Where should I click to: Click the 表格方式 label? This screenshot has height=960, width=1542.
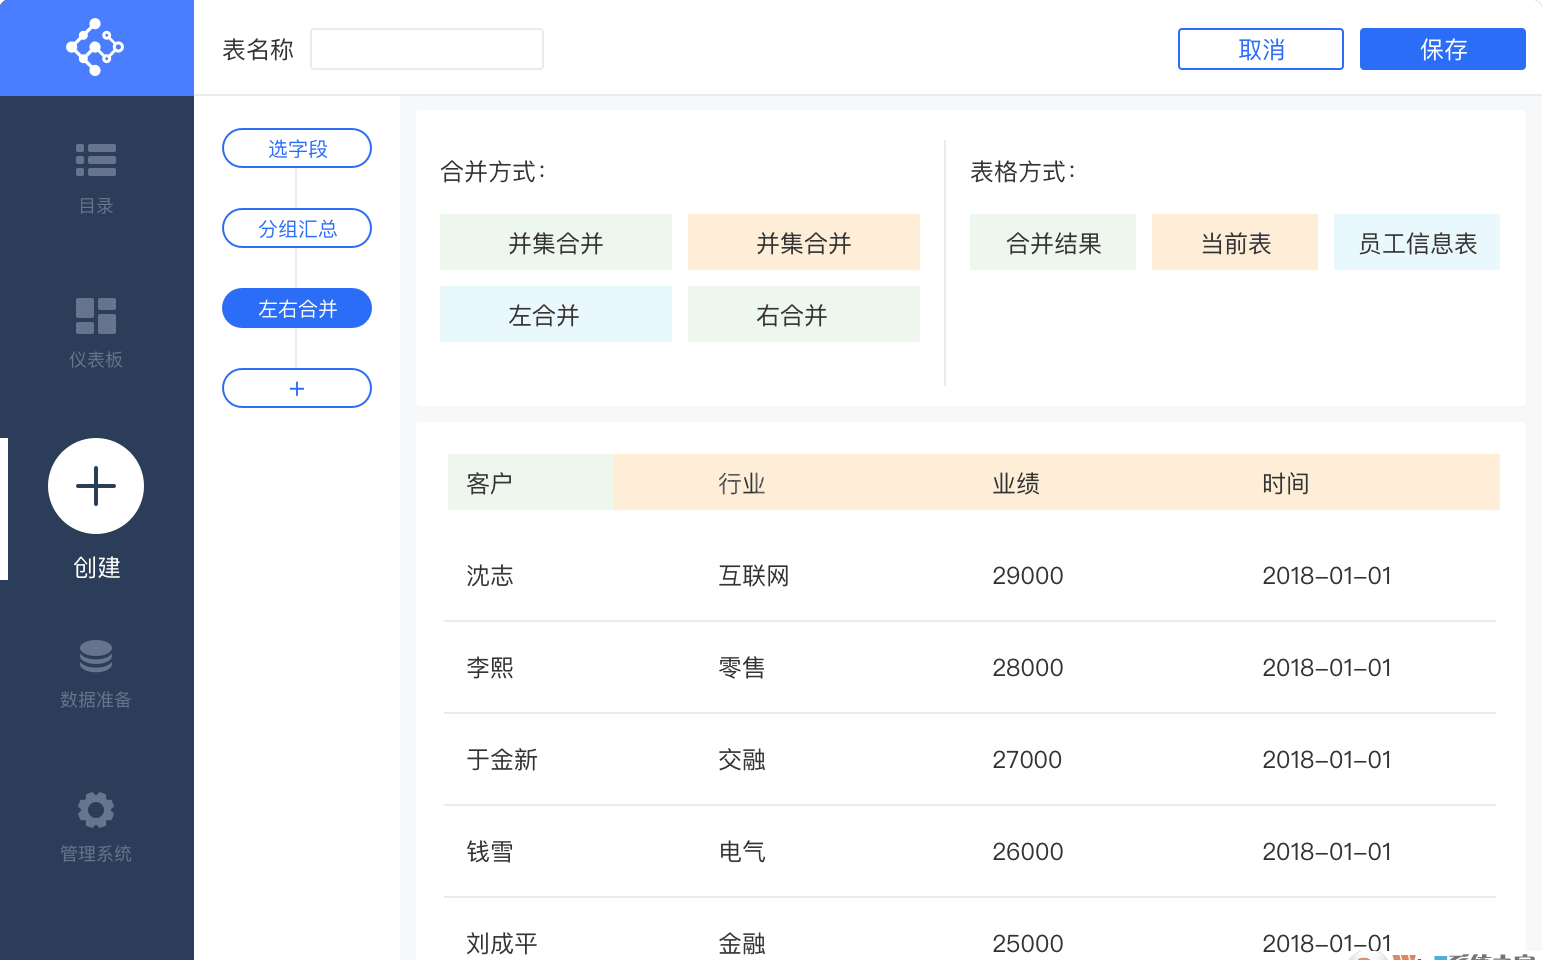(x=1023, y=172)
